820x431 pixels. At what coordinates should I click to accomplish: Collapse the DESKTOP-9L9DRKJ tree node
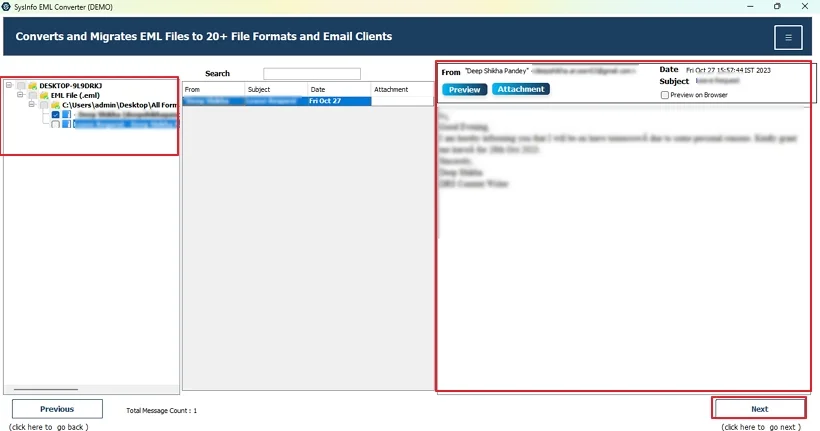tap(9, 85)
